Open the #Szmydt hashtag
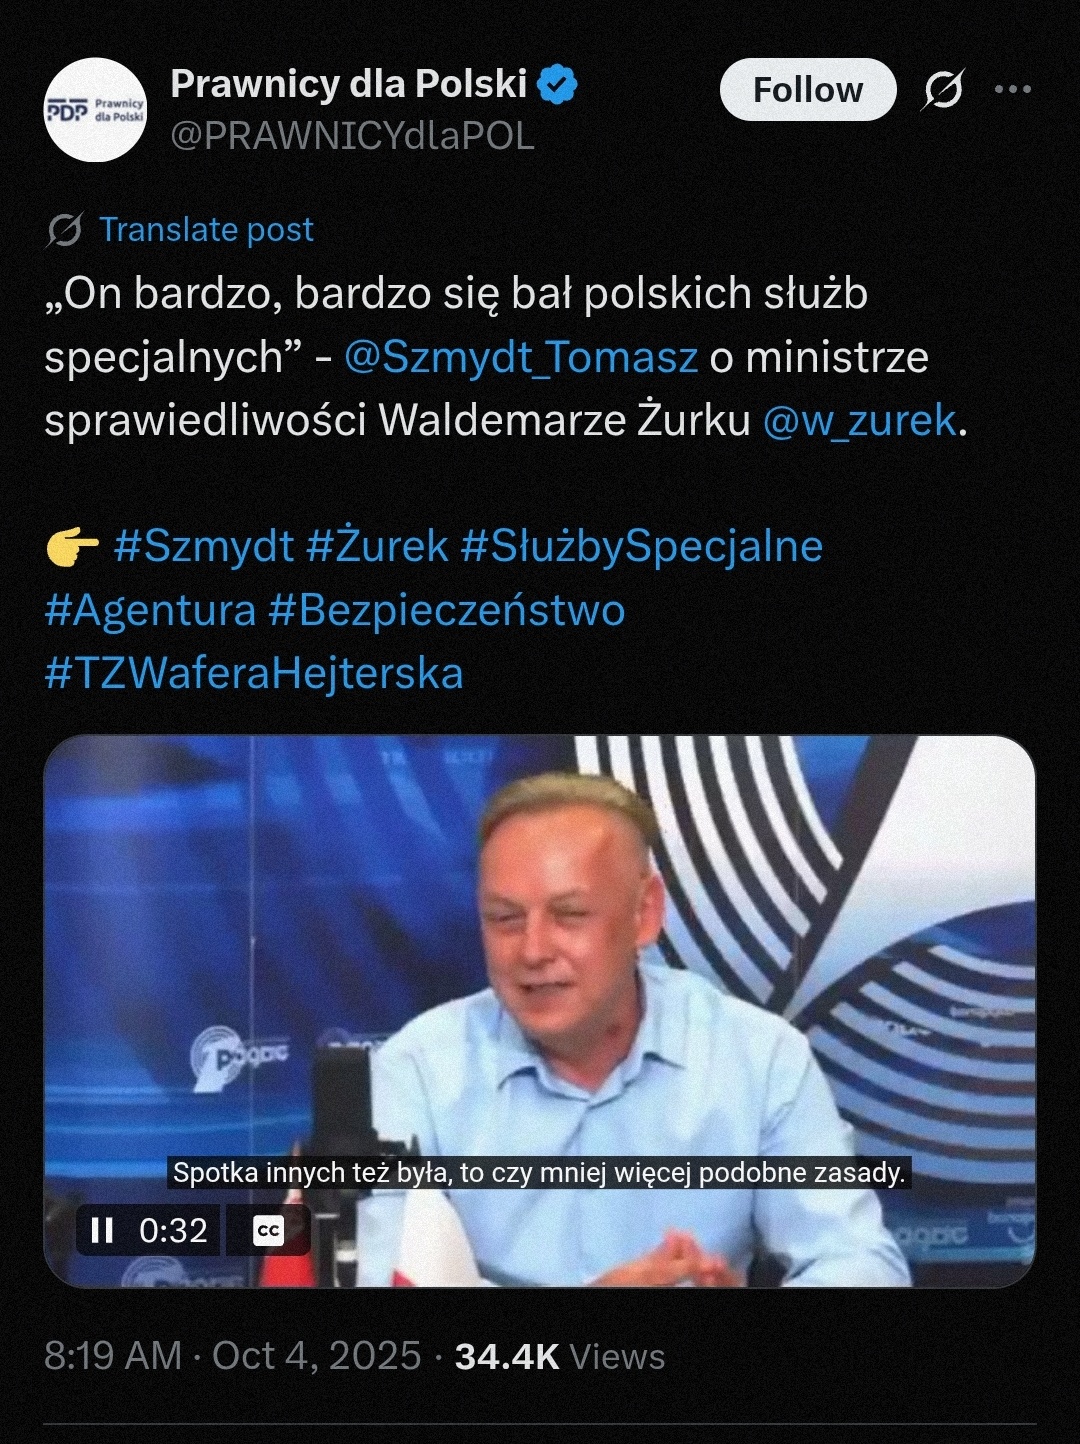This screenshot has height=1444, width=1080. (x=204, y=547)
